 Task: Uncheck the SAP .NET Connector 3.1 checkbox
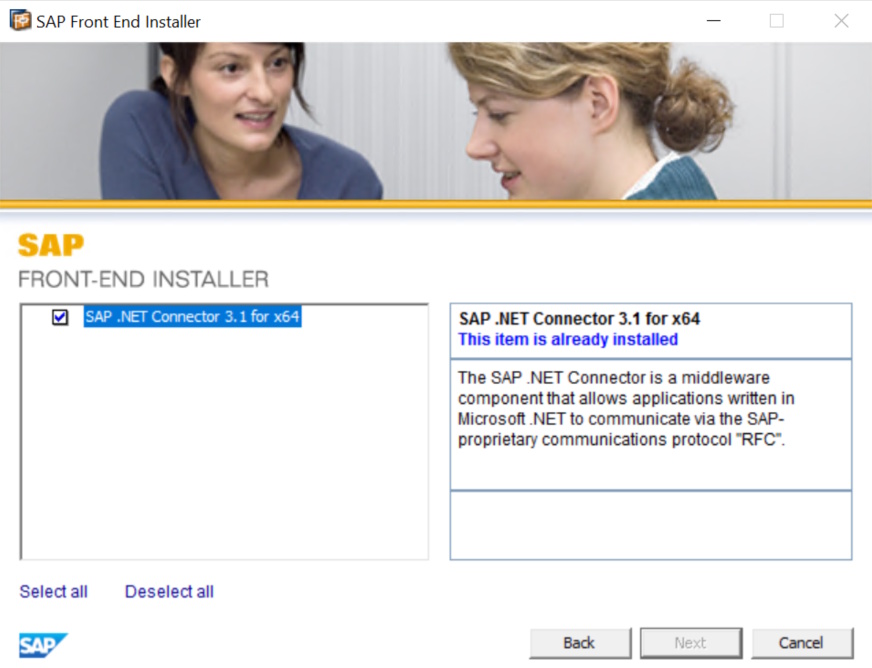click(x=60, y=317)
